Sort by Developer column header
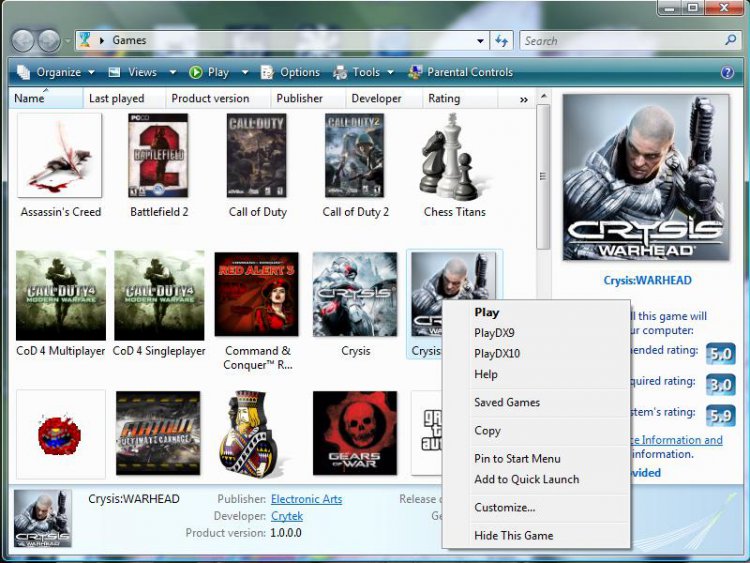 pyautogui.click(x=384, y=98)
